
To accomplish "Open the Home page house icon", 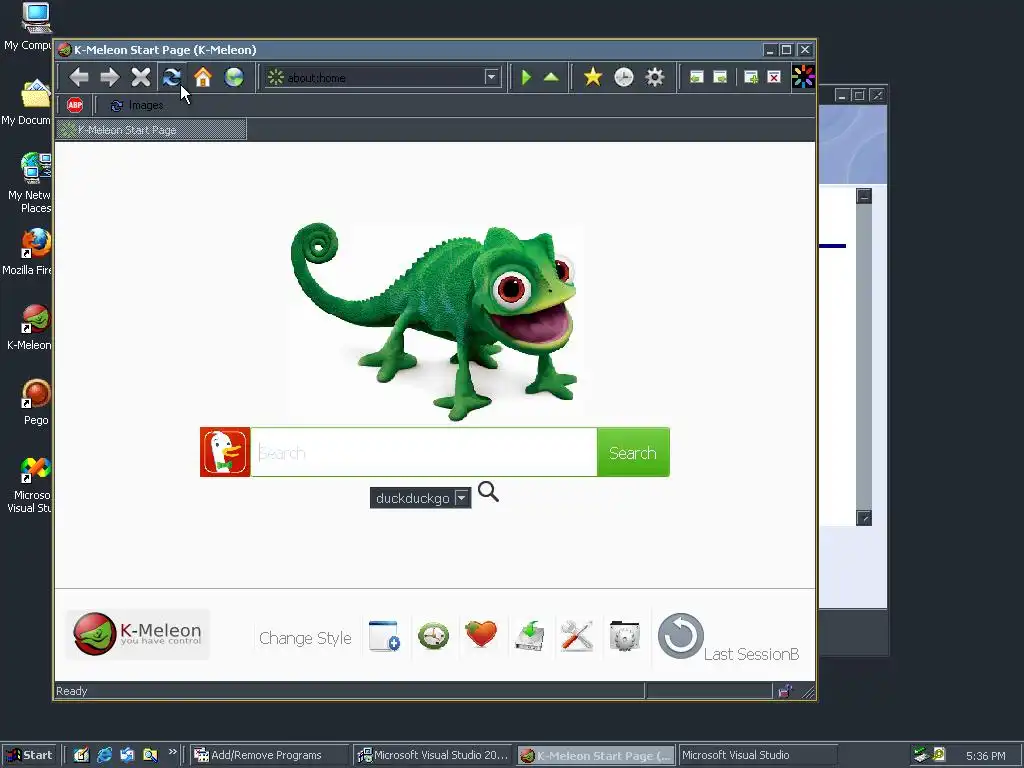I will coord(203,77).
